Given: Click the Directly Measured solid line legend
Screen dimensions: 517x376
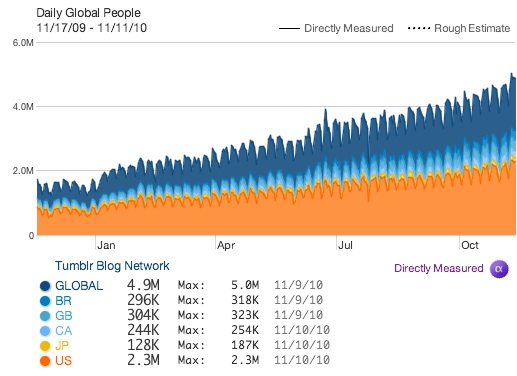Looking at the screenshot, I should [x=336, y=28].
